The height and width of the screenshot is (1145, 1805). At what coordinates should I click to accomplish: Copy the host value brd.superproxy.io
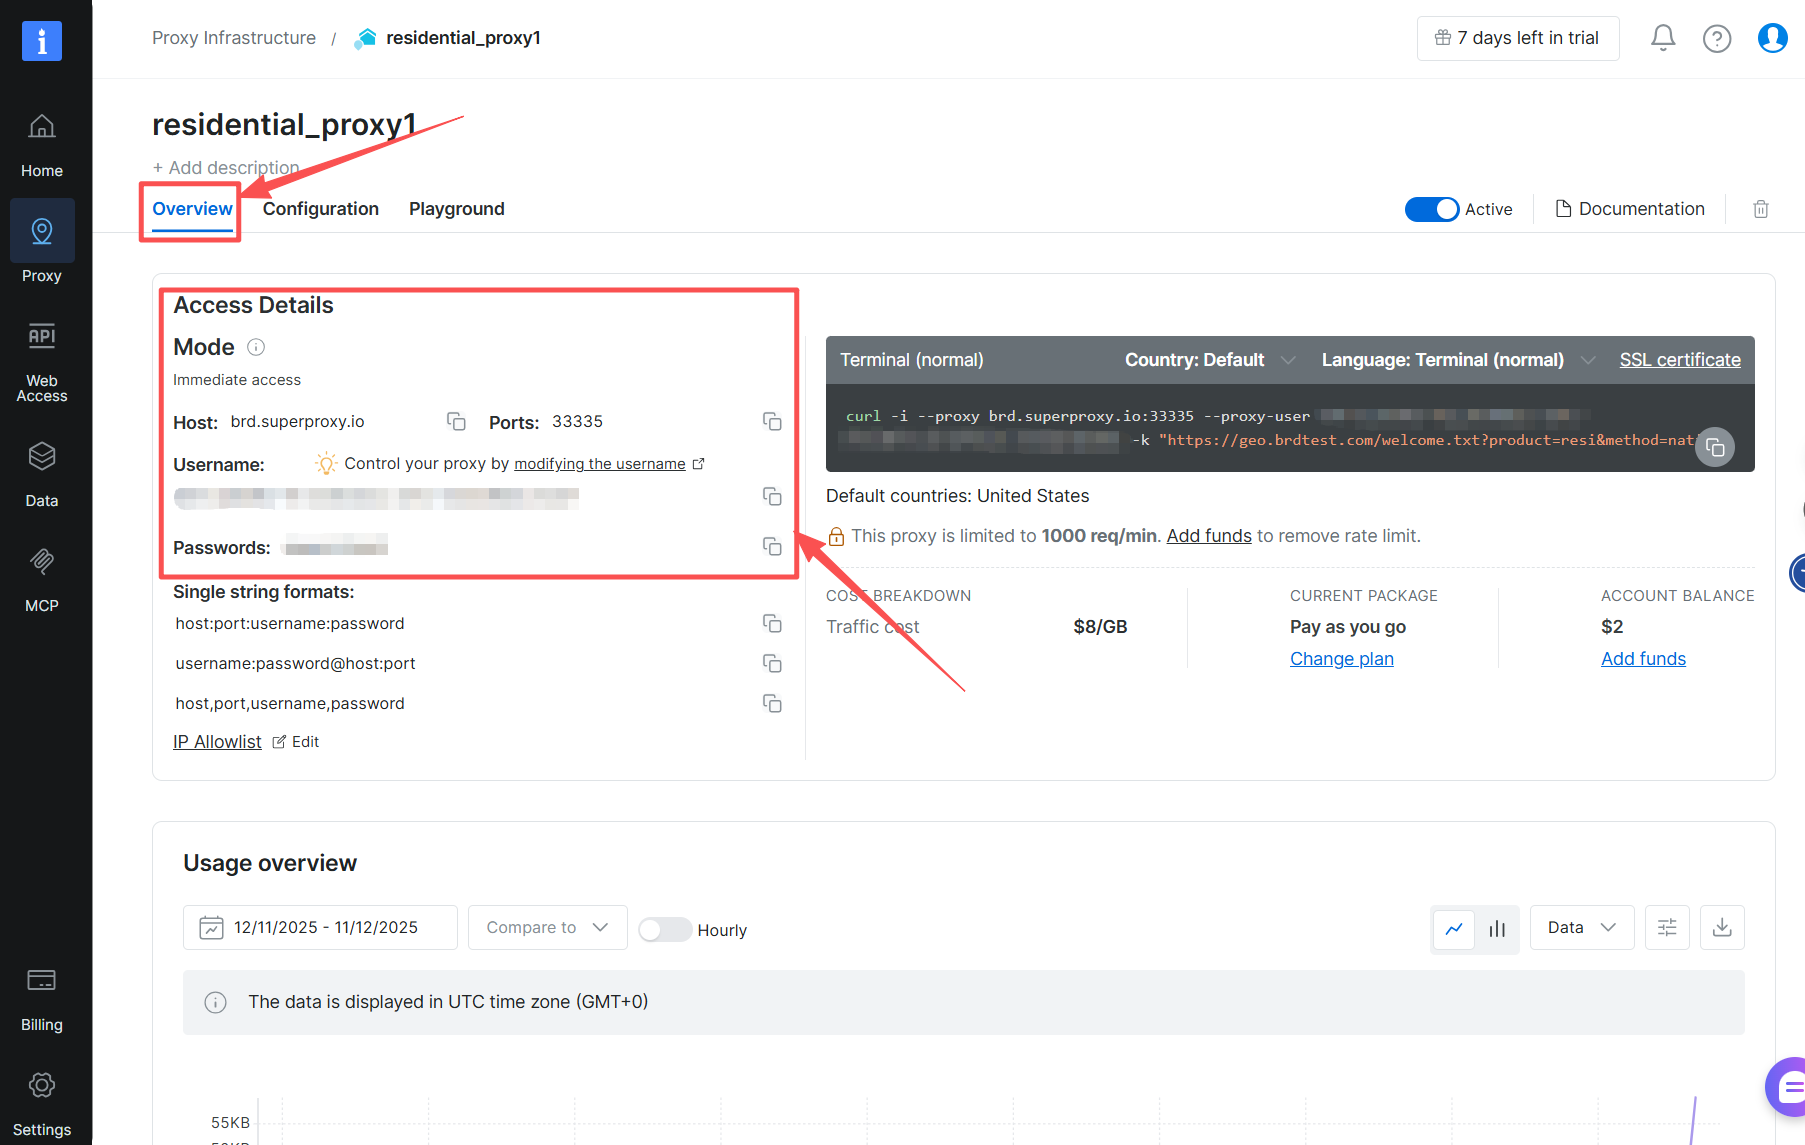(456, 421)
